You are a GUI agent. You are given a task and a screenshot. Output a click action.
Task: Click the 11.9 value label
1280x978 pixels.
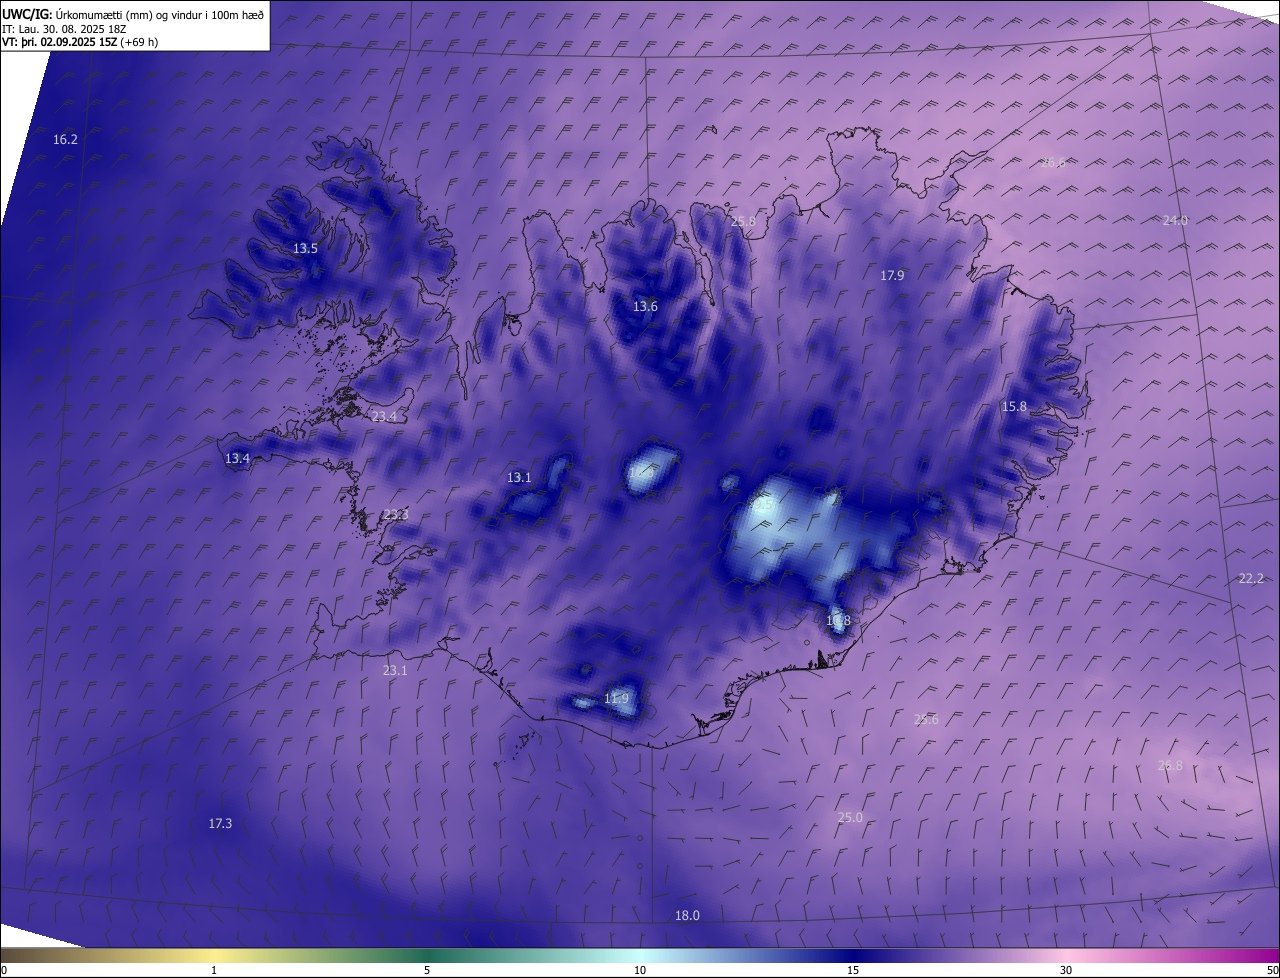click(x=617, y=699)
